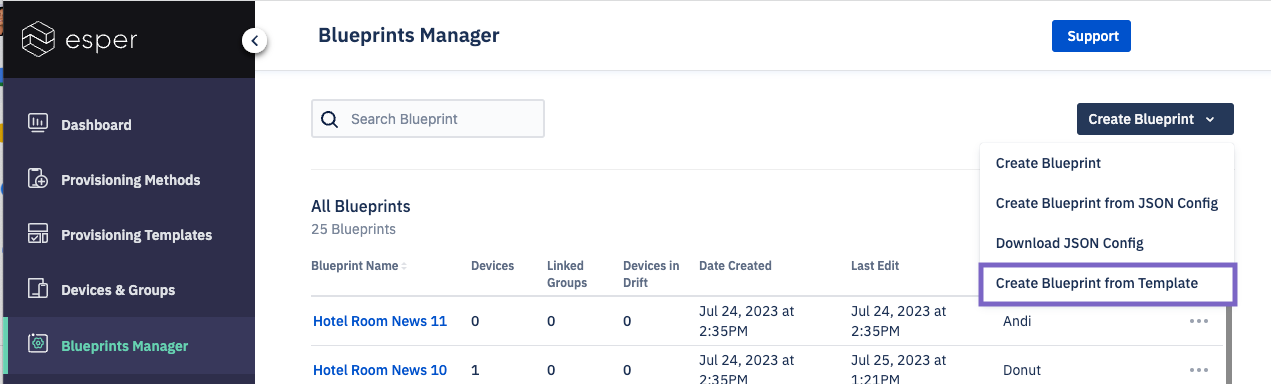Click the Devices column header
Image resolution: width=1271 pixels, height=384 pixels.
(x=492, y=266)
